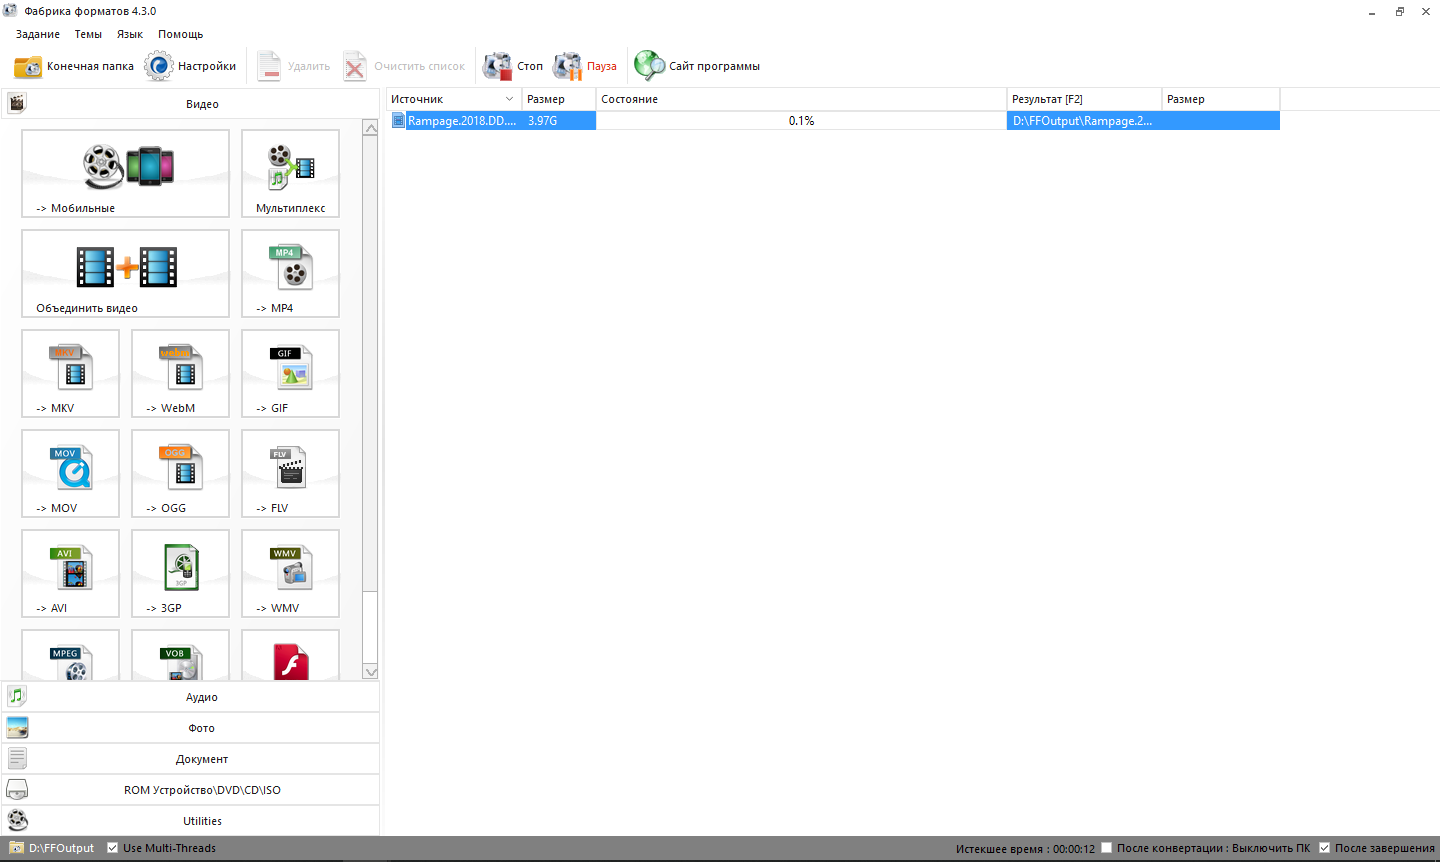
Task: Choose the Мобильные device conversion tile
Action: click(x=125, y=173)
